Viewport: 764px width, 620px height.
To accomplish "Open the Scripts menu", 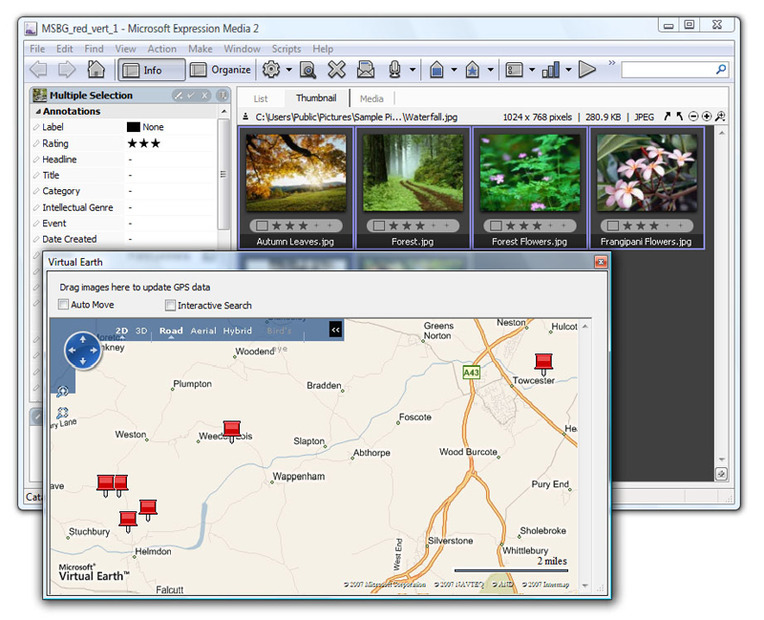I will point(286,49).
